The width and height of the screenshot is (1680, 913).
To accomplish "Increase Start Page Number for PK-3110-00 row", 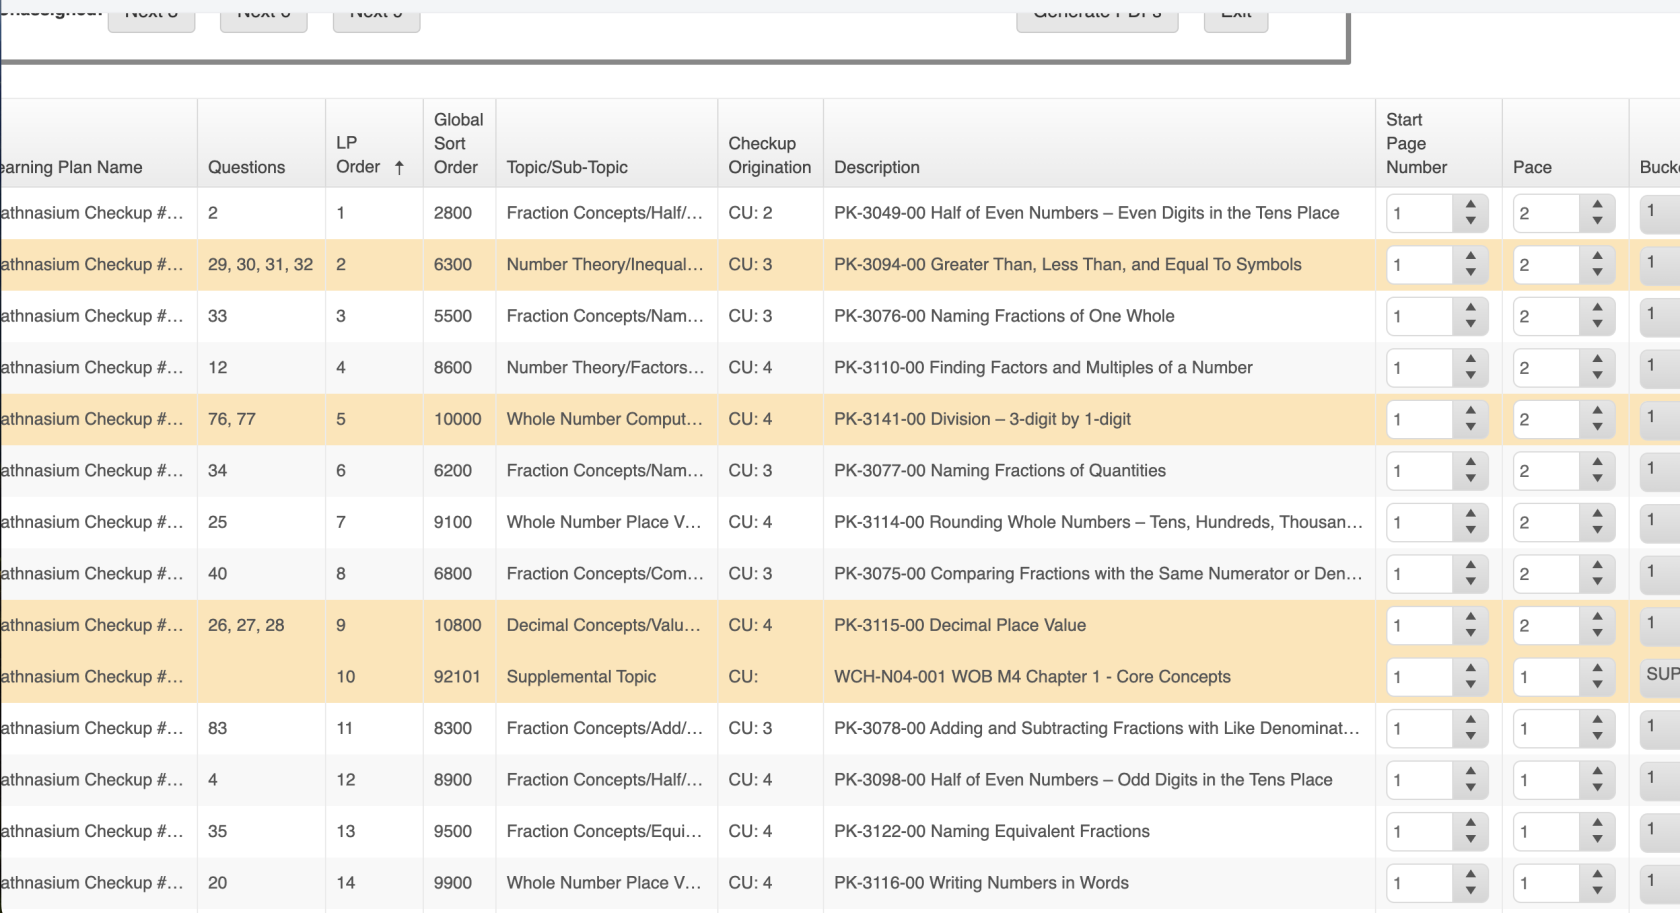I will 1470,360.
